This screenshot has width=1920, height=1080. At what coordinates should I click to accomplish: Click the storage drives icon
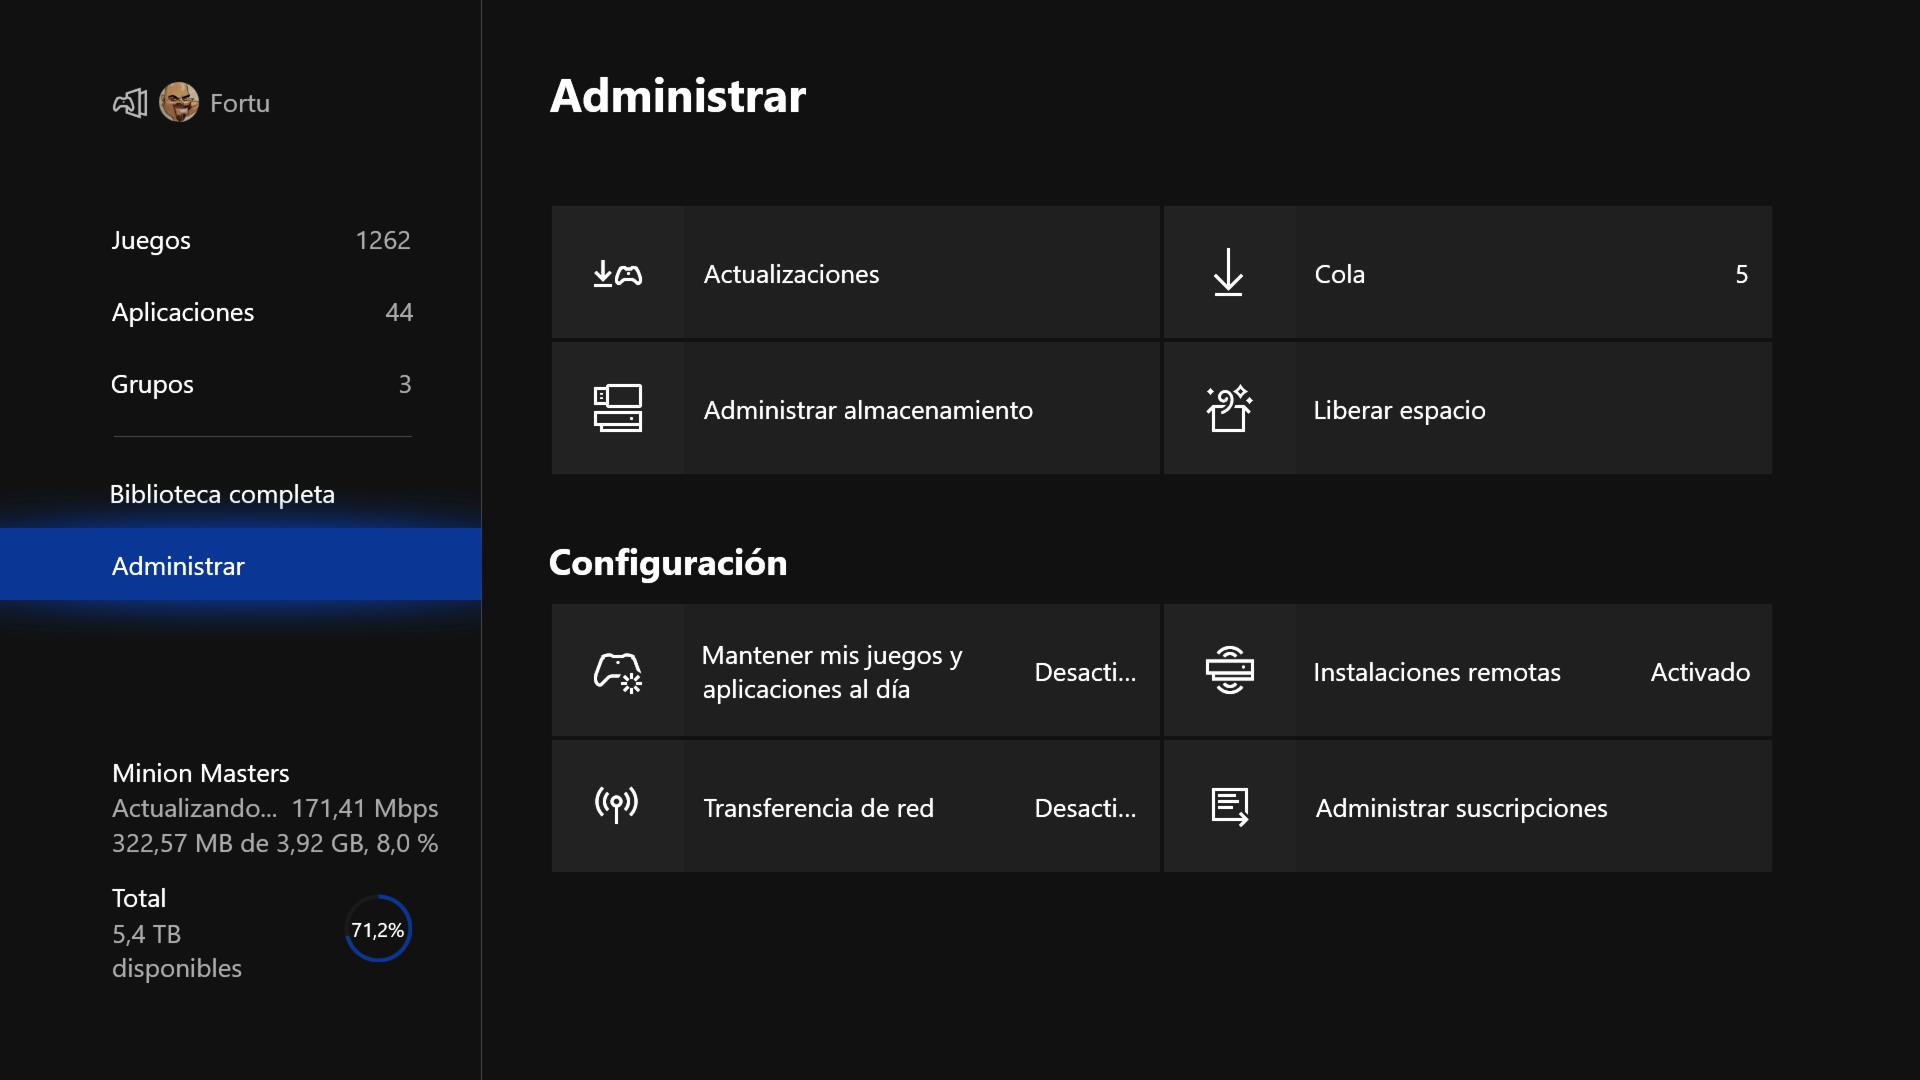(x=617, y=409)
